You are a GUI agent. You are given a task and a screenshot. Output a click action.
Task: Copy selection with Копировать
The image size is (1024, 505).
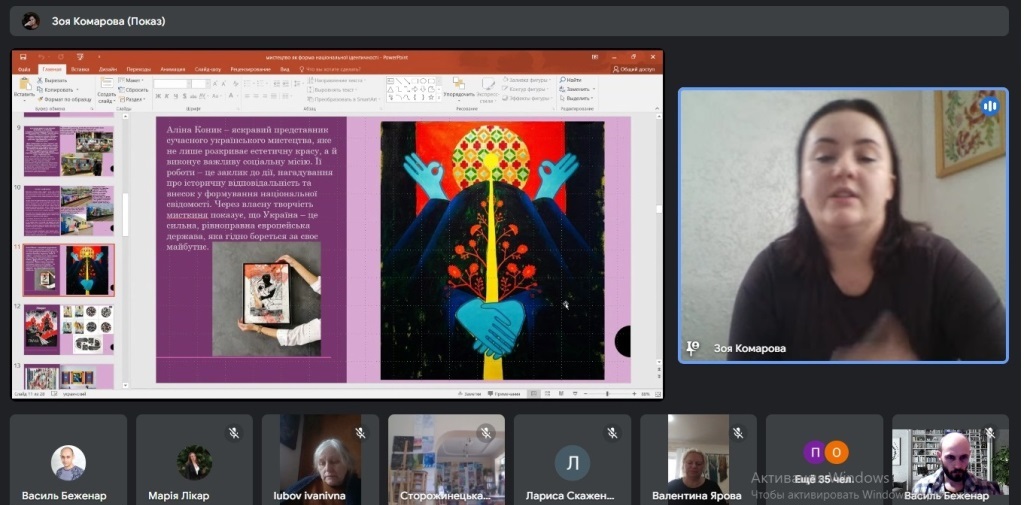pos(56,90)
